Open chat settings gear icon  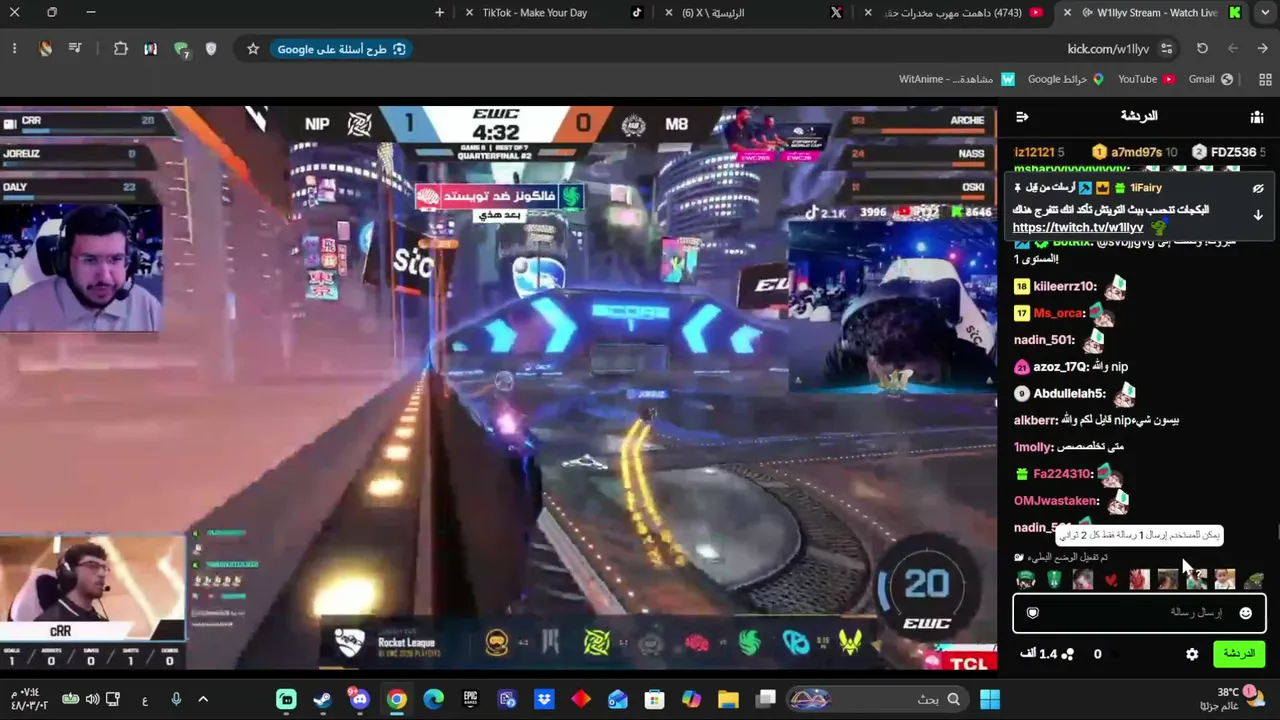click(x=1192, y=654)
